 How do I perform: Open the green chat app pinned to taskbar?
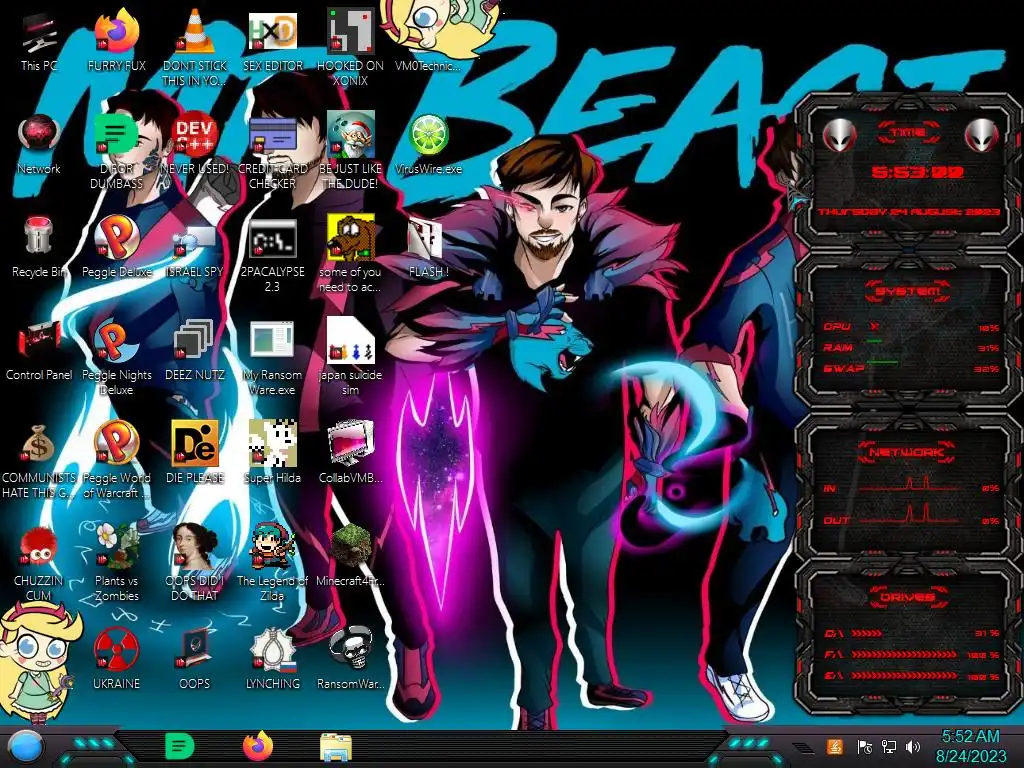tap(180, 746)
